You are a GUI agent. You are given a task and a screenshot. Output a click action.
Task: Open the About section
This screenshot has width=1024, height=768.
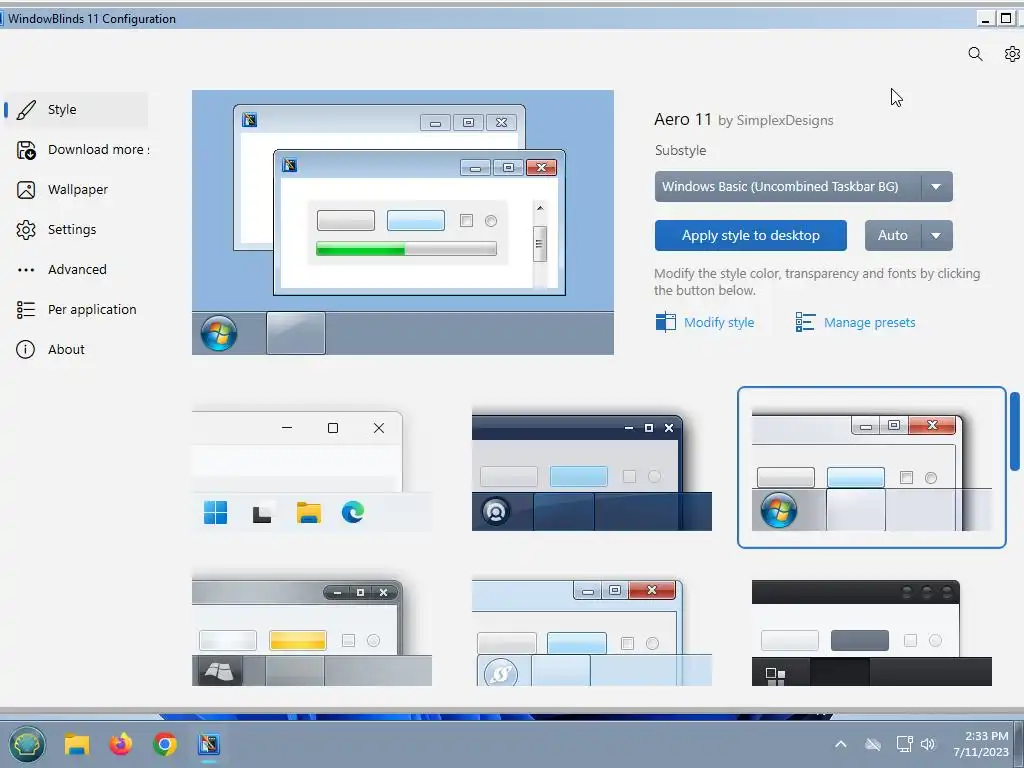tap(76, 349)
